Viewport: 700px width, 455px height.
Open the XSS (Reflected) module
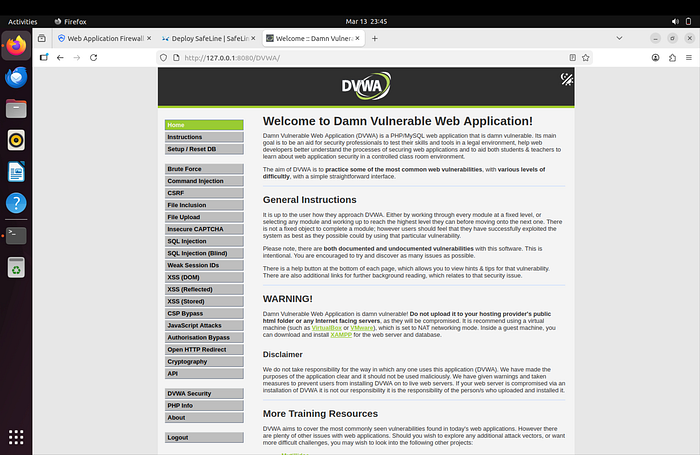pyautogui.click(x=204, y=289)
